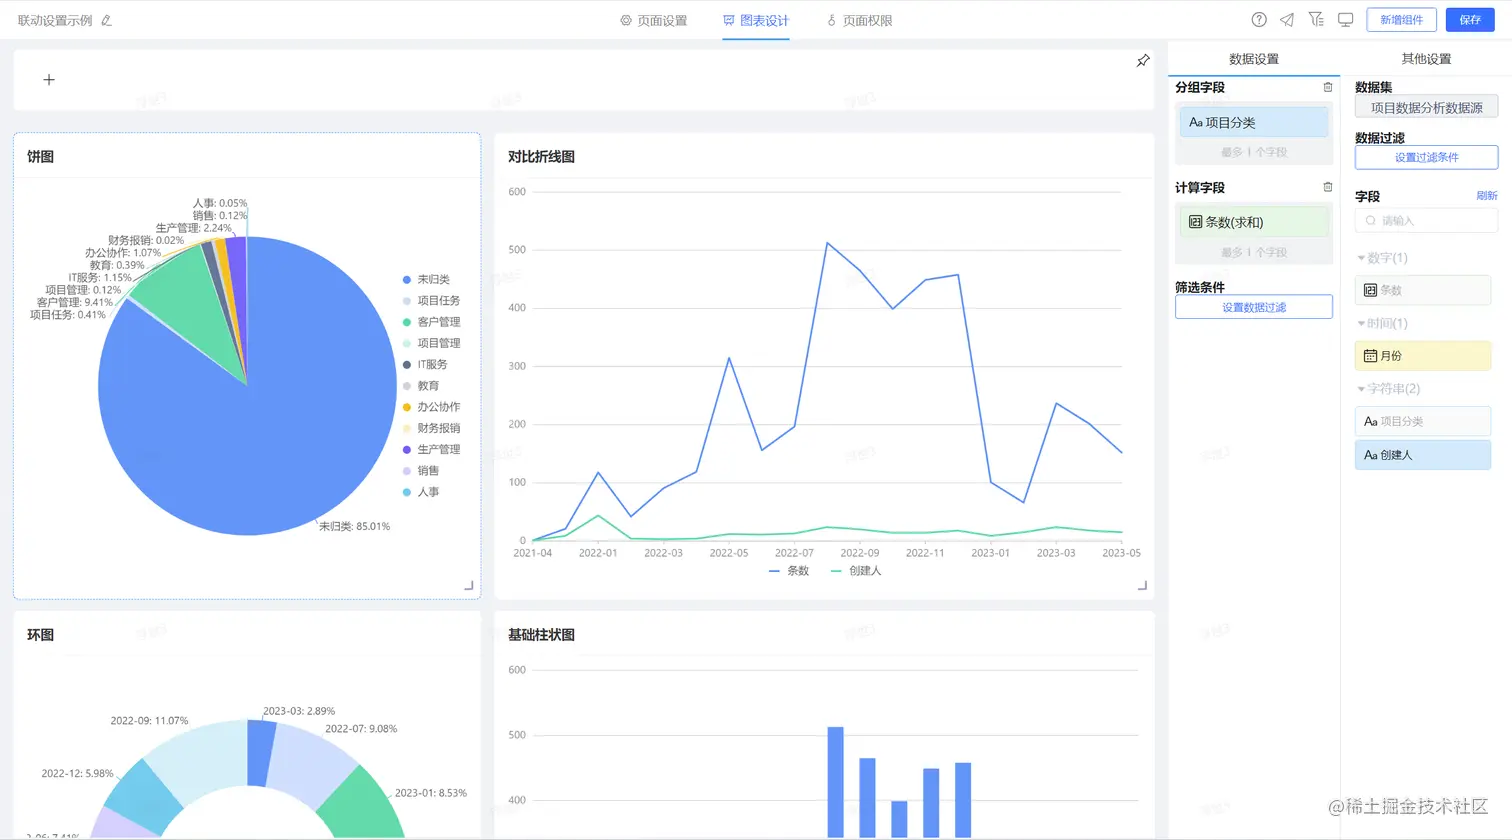Click the 字段 search input field
Image resolution: width=1512 pixels, height=840 pixels.
1426,220
